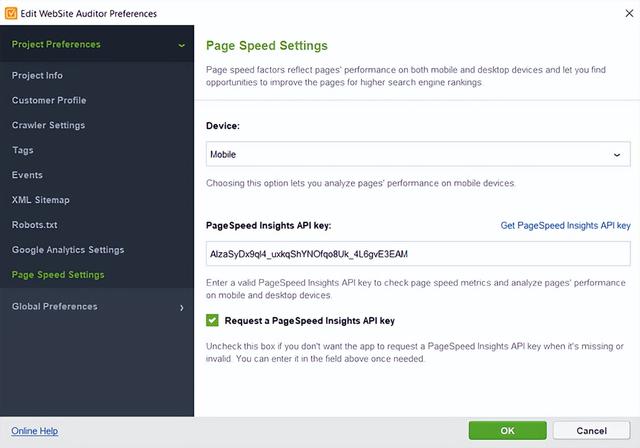The height and width of the screenshot is (448, 640).
Task: Click the Cancel button
Action: point(592,431)
